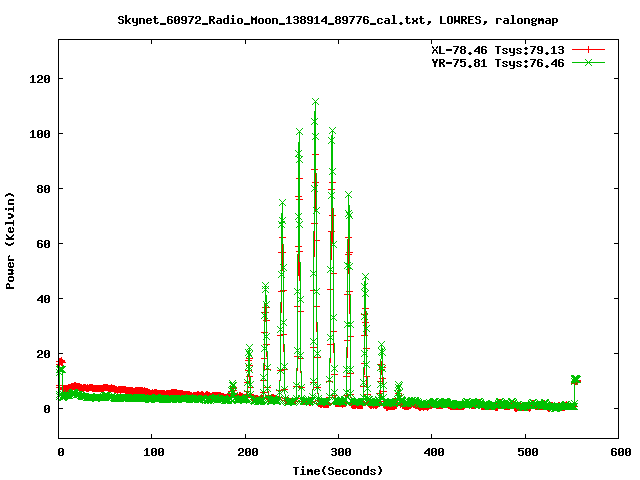Click the green spike at the end of the trace
The image size is (640, 480).
[575, 380]
